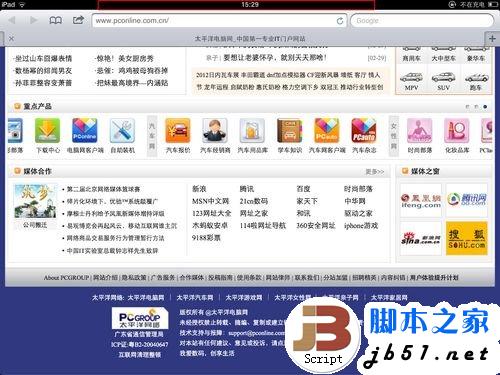Screen dimensions: 500x375
Task: Open the 中华网 link
Action: coord(355,201)
